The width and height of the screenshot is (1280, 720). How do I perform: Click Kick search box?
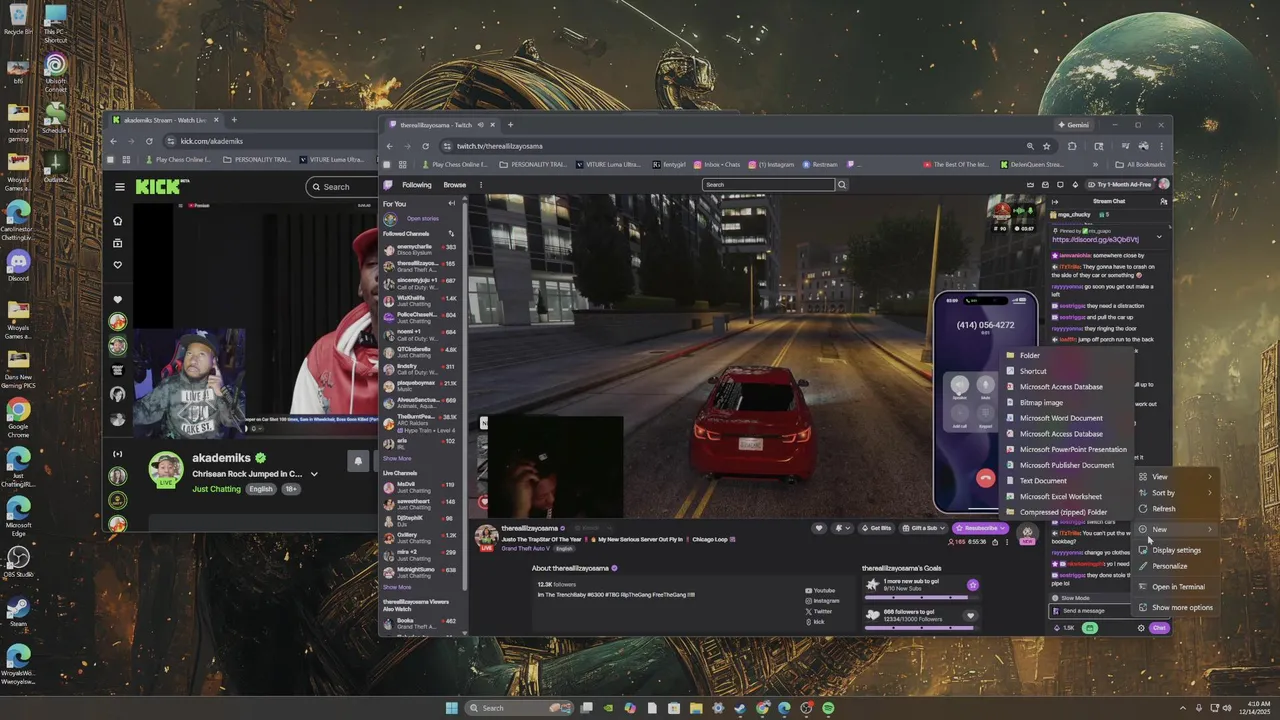[x=340, y=186]
